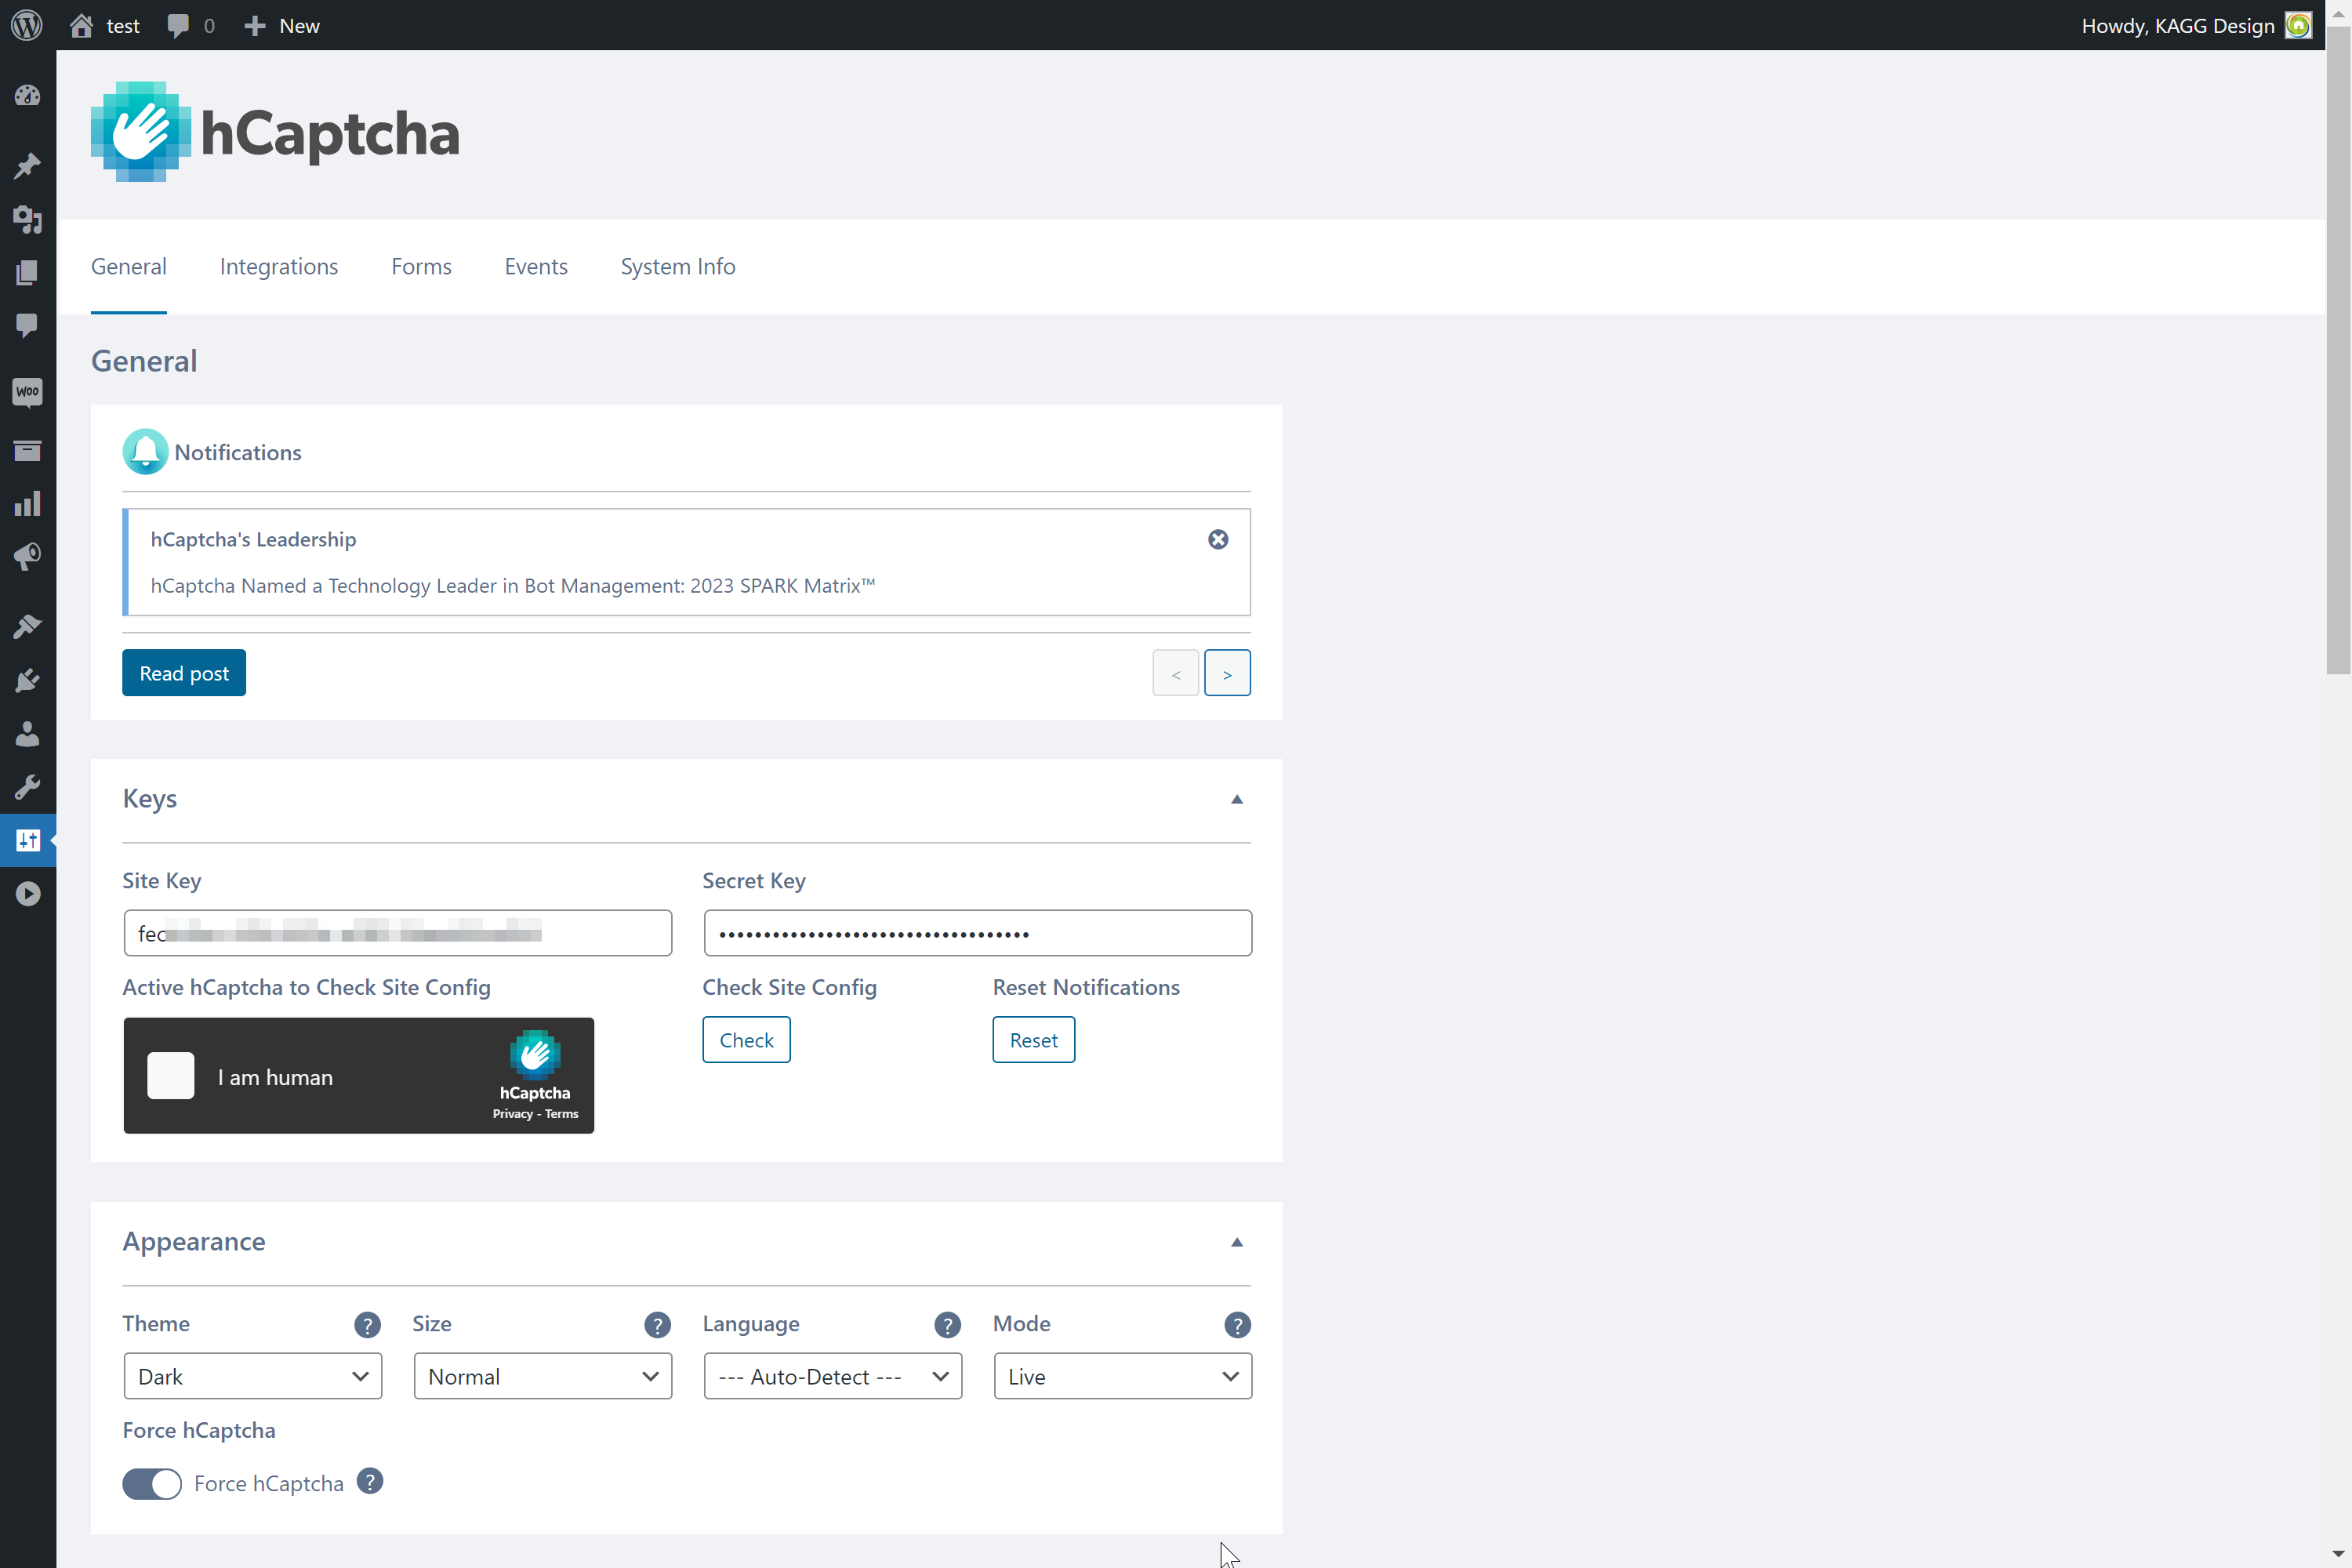The image size is (2352, 1568).
Task: Open the Dashboard icon in sidebar
Action: tap(27, 96)
